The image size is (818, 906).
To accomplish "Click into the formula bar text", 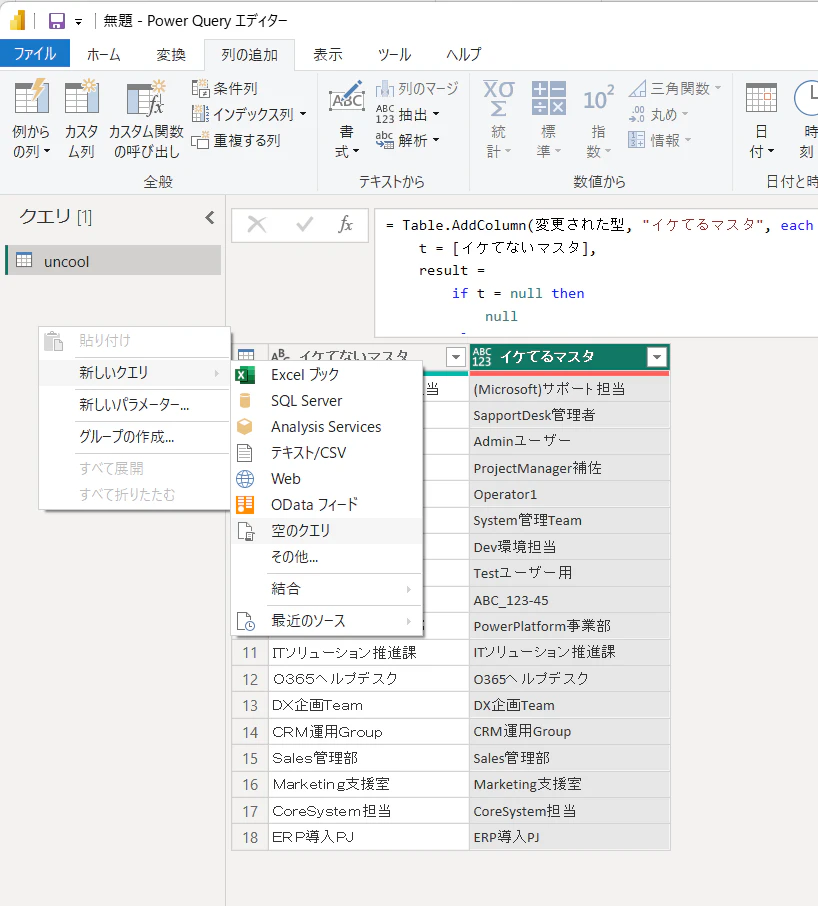I will [595, 272].
